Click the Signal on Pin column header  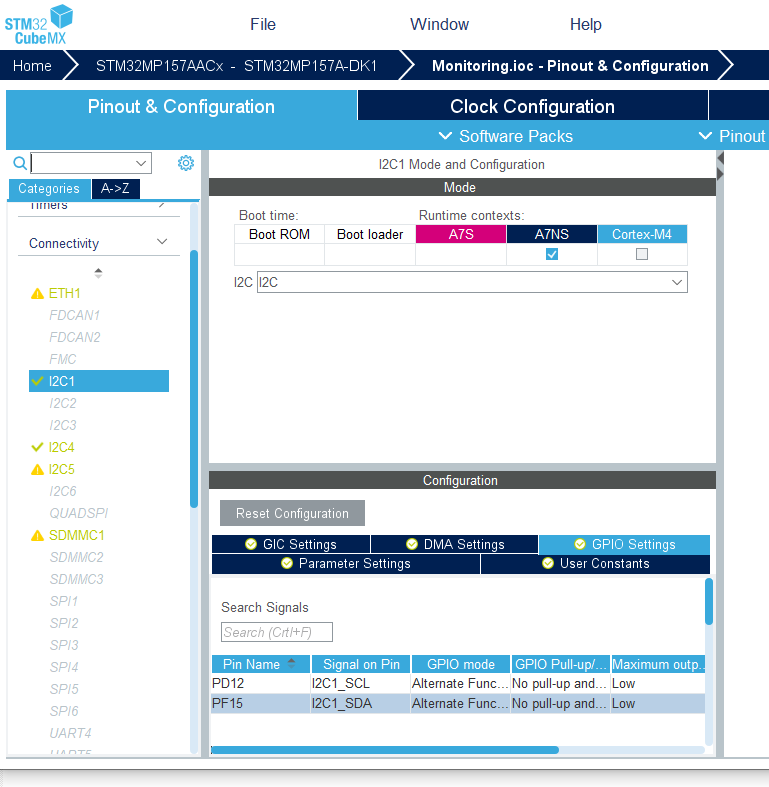pos(361,664)
